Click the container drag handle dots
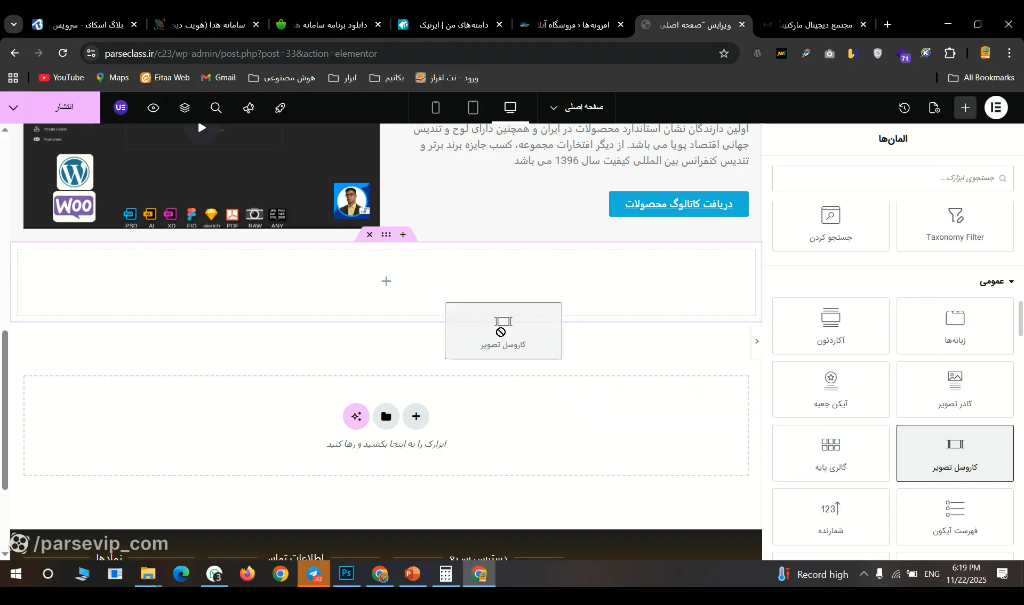Image resolution: width=1024 pixels, height=605 pixels. tap(386, 235)
